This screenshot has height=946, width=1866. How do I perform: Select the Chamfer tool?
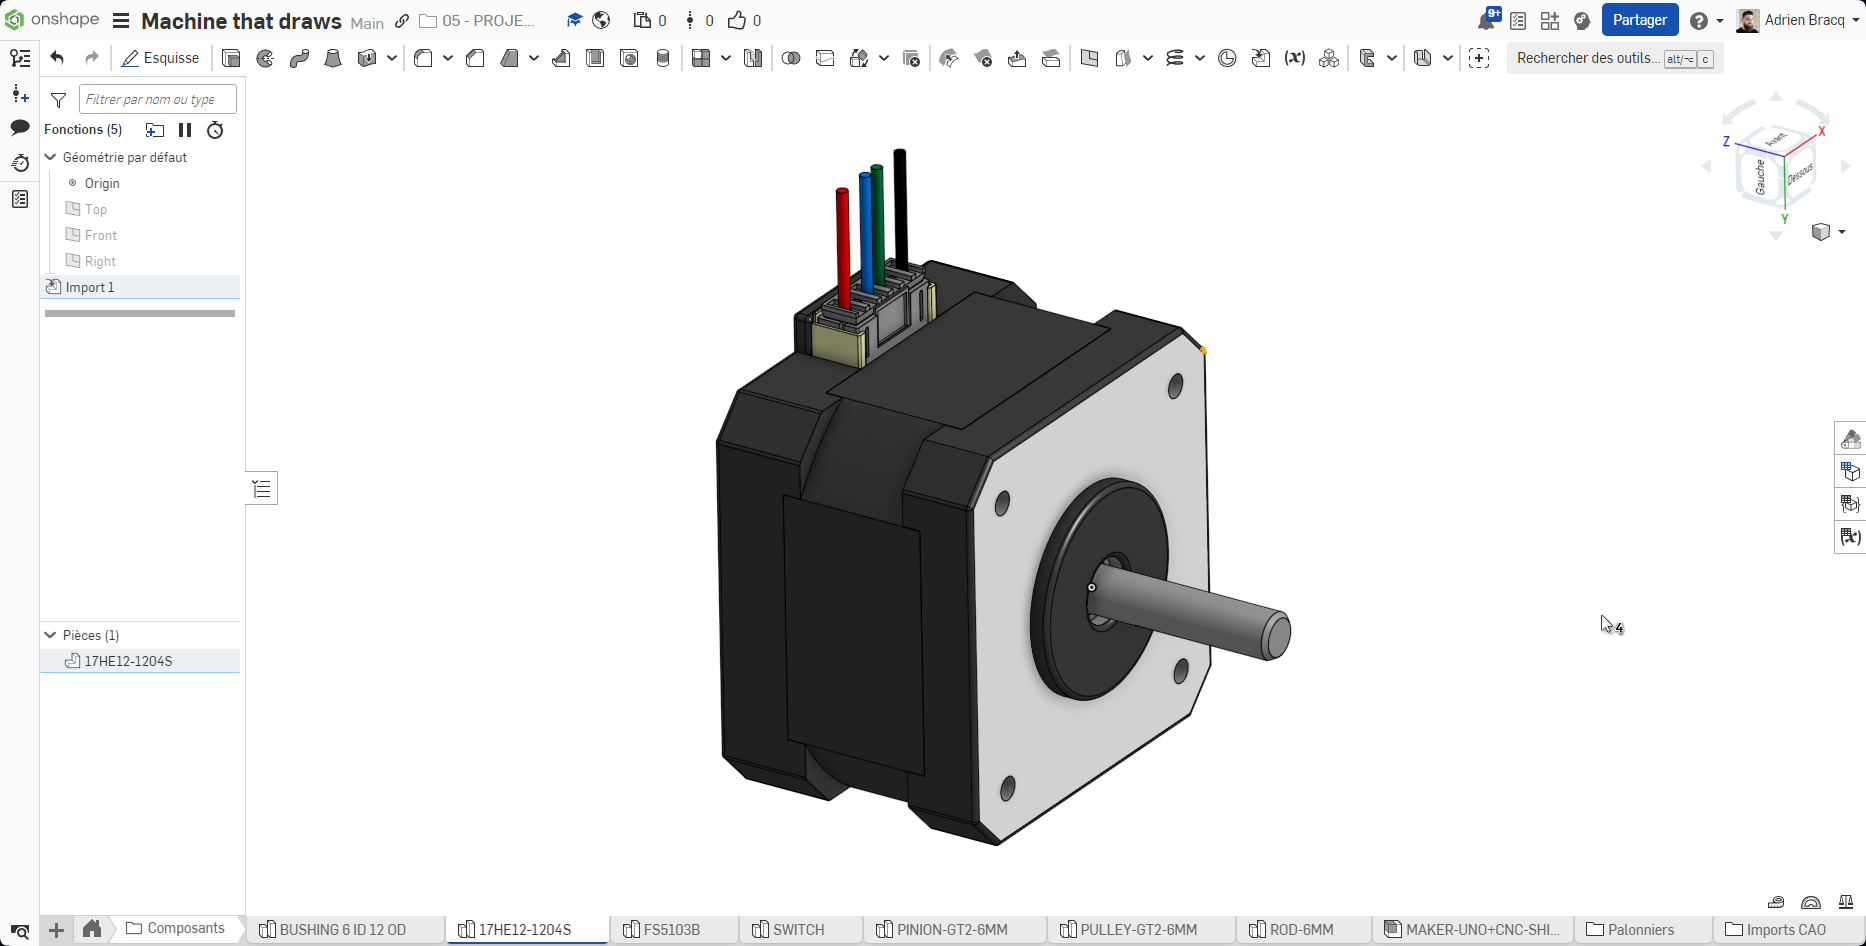[475, 58]
